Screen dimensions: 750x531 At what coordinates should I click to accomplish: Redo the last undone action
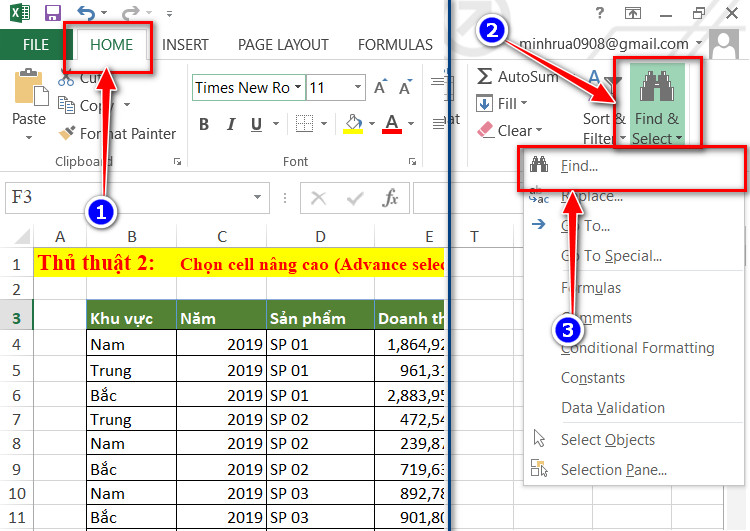(x=130, y=13)
